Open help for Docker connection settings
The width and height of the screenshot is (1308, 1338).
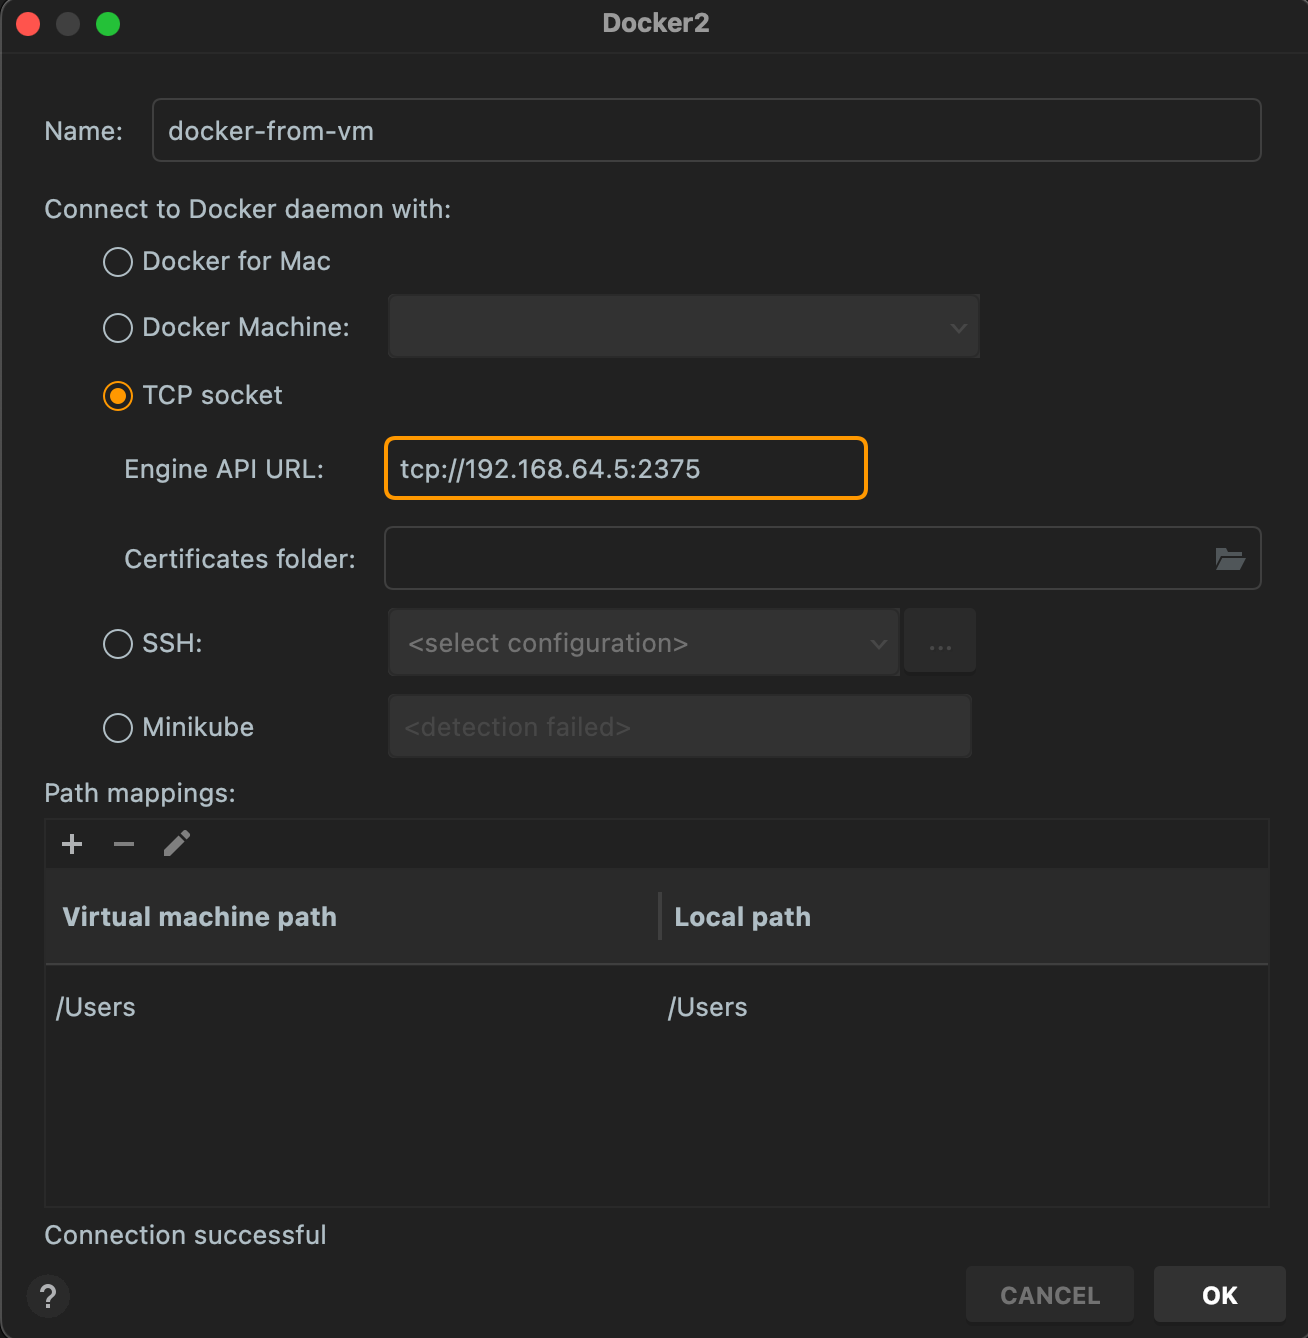click(x=48, y=1296)
